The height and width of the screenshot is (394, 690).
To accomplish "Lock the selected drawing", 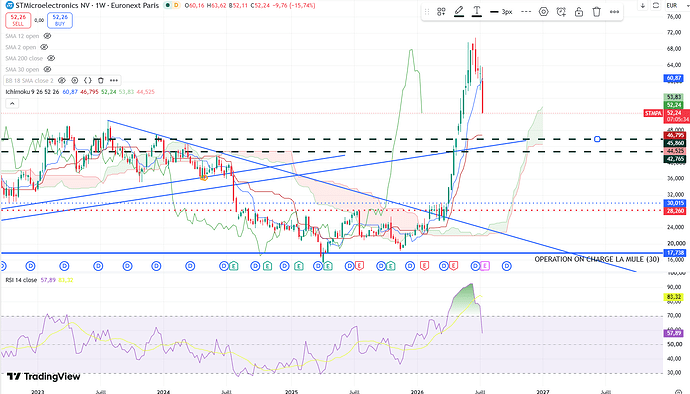I will (x=579, y=12).
